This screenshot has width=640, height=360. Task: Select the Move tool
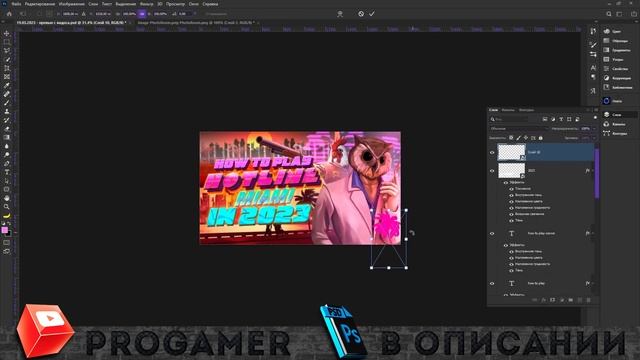pyautogui.click(x=7, y=33)
